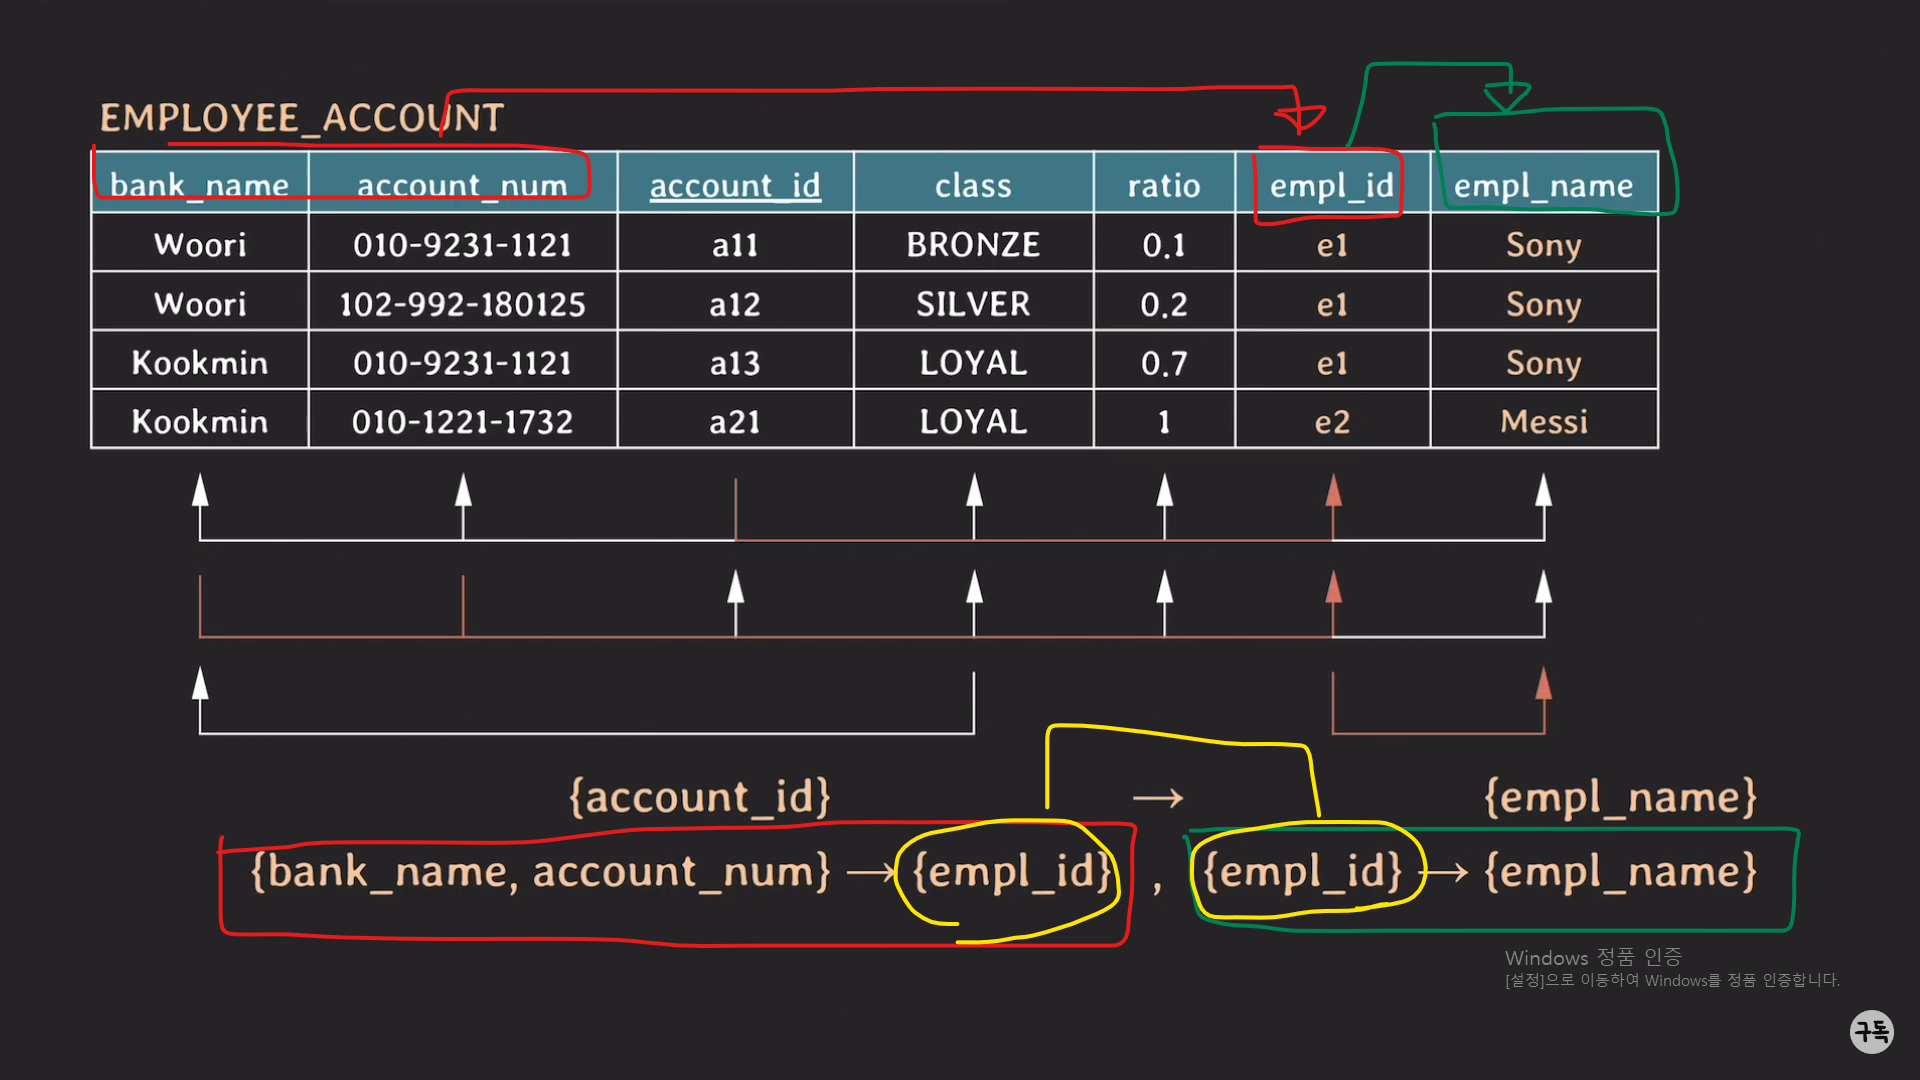The height and width of the screenshot is (1080, 1920).
Task: Click the green hand-drawn down arrow above empl_name
Action: pos(1506,97)
